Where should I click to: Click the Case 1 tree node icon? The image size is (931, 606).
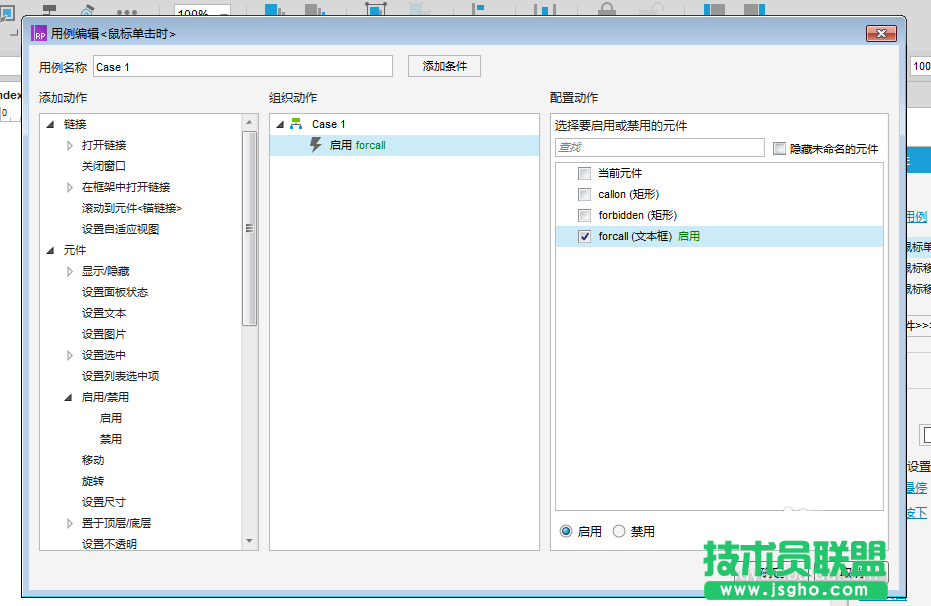[296, 124]
